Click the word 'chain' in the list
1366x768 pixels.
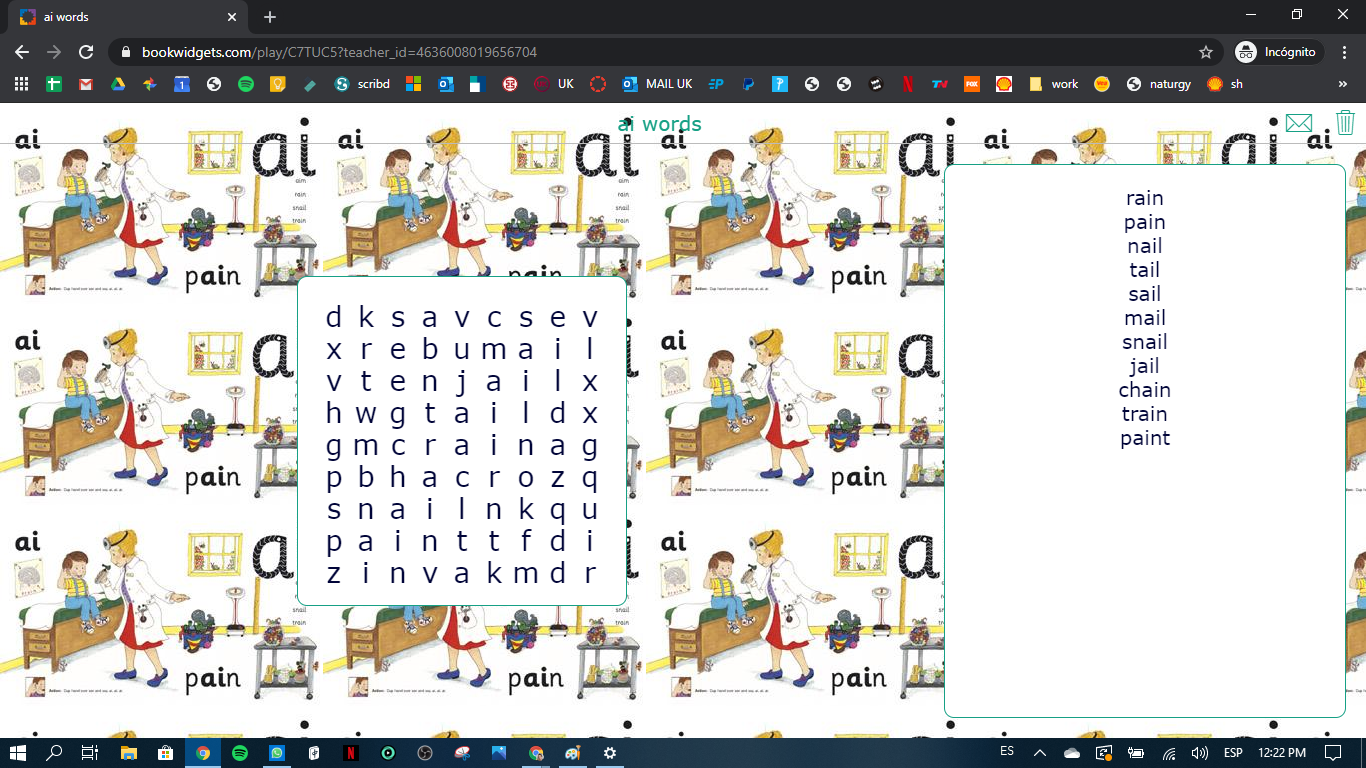click(1145, 390)
